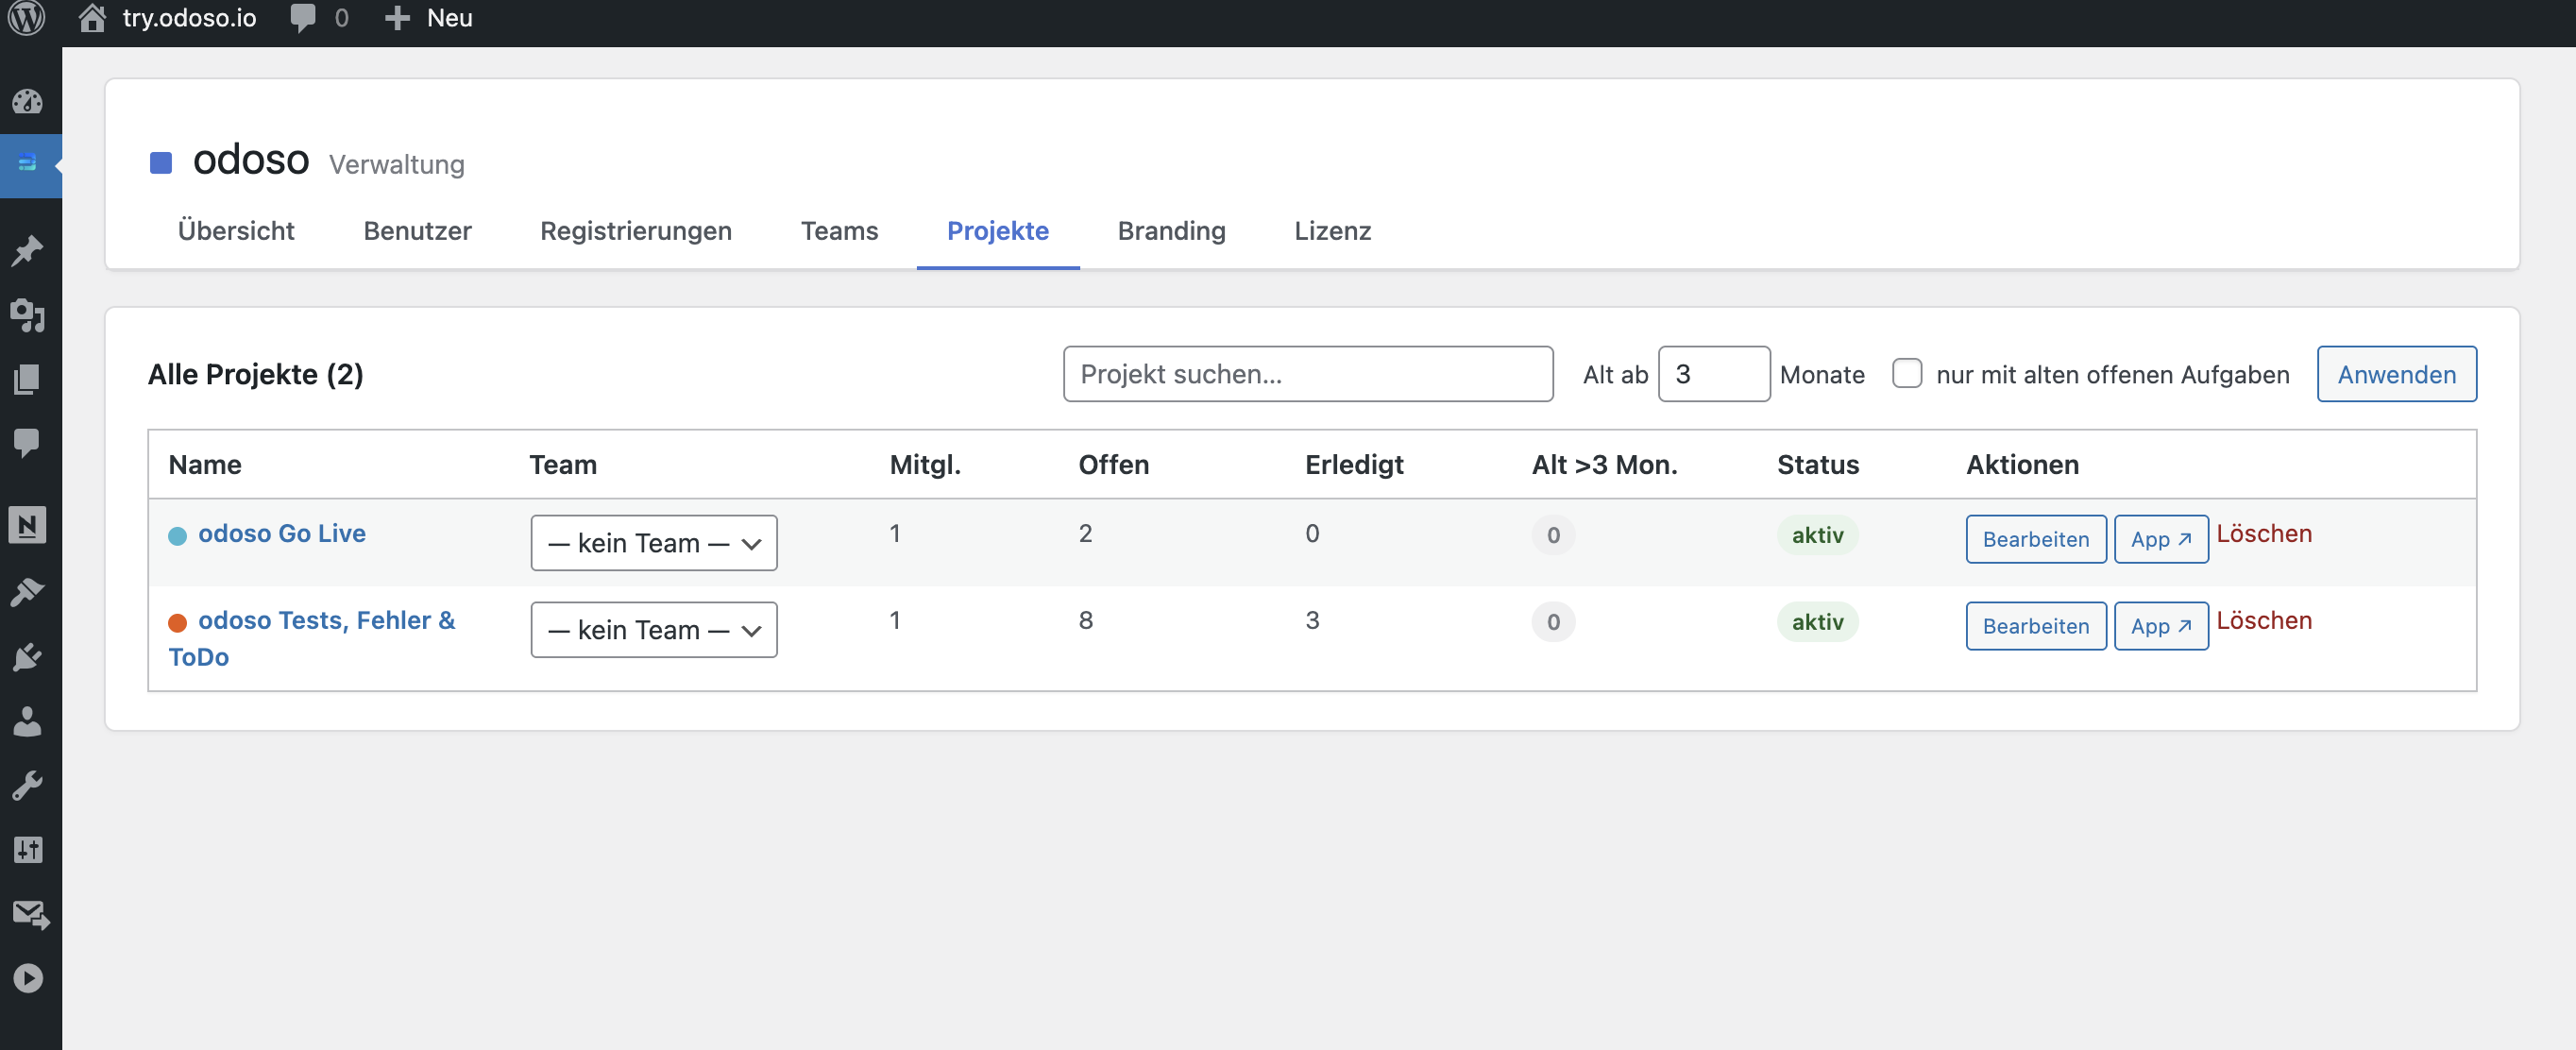Open Comments speech bubble sidebar icon
2576x1050 pixels.
tap(28, 443)
